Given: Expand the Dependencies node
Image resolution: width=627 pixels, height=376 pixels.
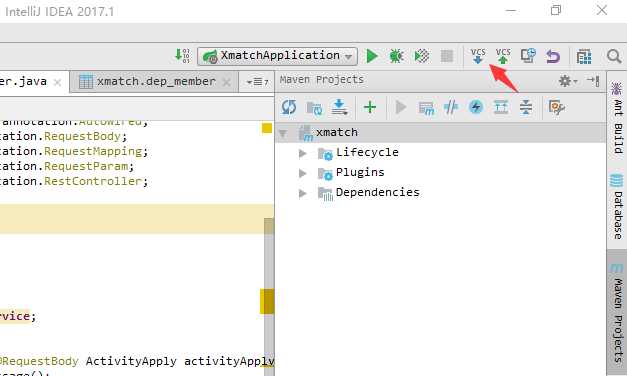Looking at the screenshot, I should tap(303, 193).
